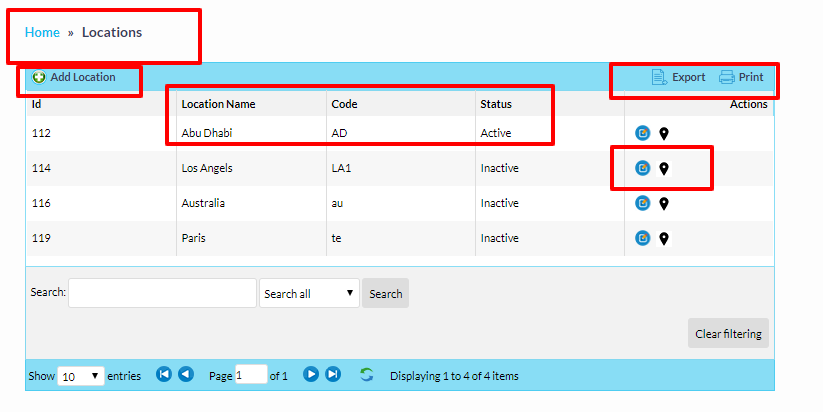Click the edit icon for Abu Dhabi
Image resolution: width=823 pixels, height=412 pixels.
(x=643, y=133)
